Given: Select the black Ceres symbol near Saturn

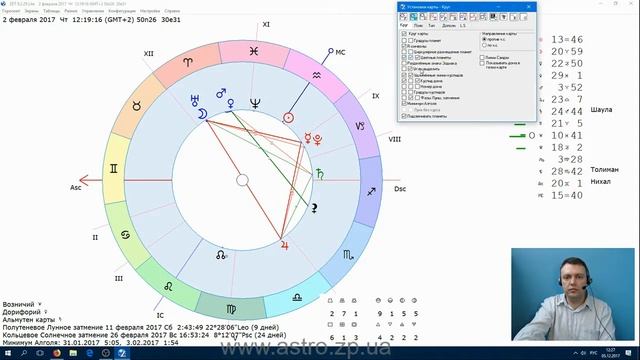Looking at the screenshot, I should pos(314,208).
